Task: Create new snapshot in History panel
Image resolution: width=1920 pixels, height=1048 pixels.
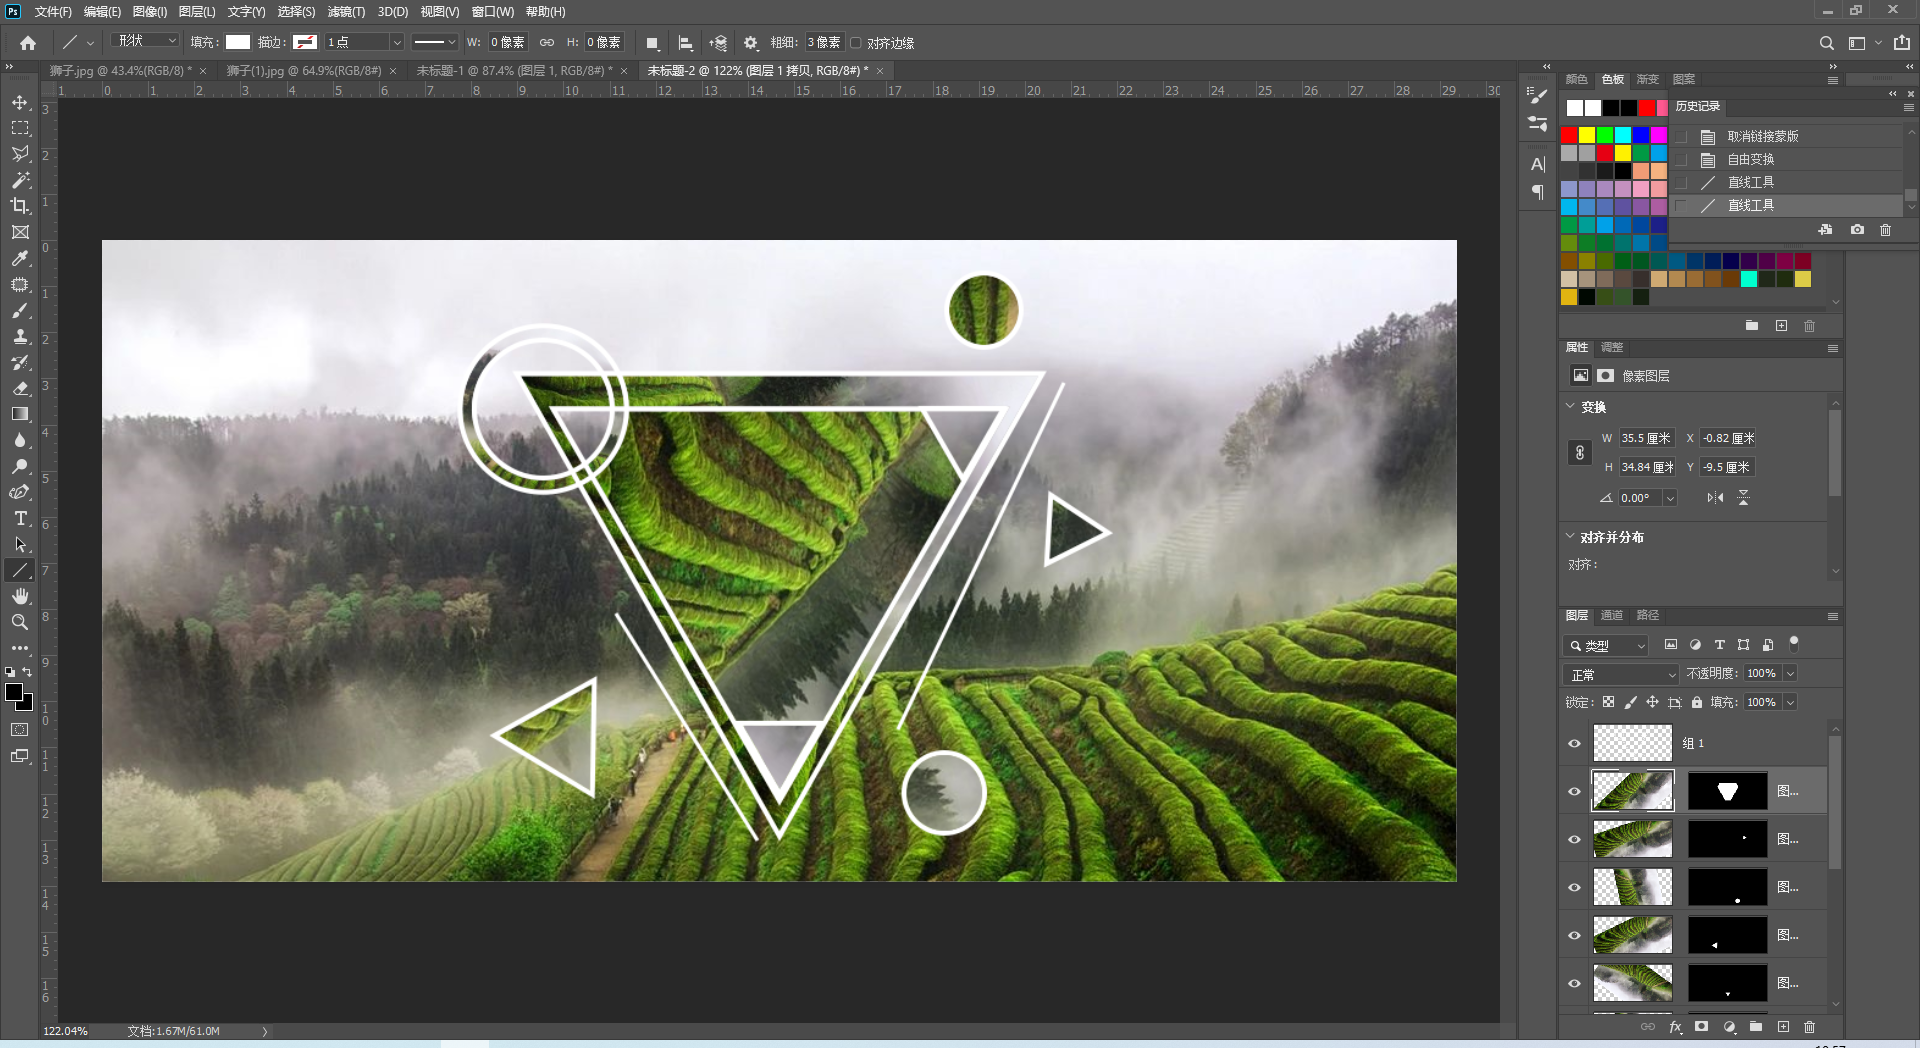Action: pyautogui.click(x=1857, y=230)
